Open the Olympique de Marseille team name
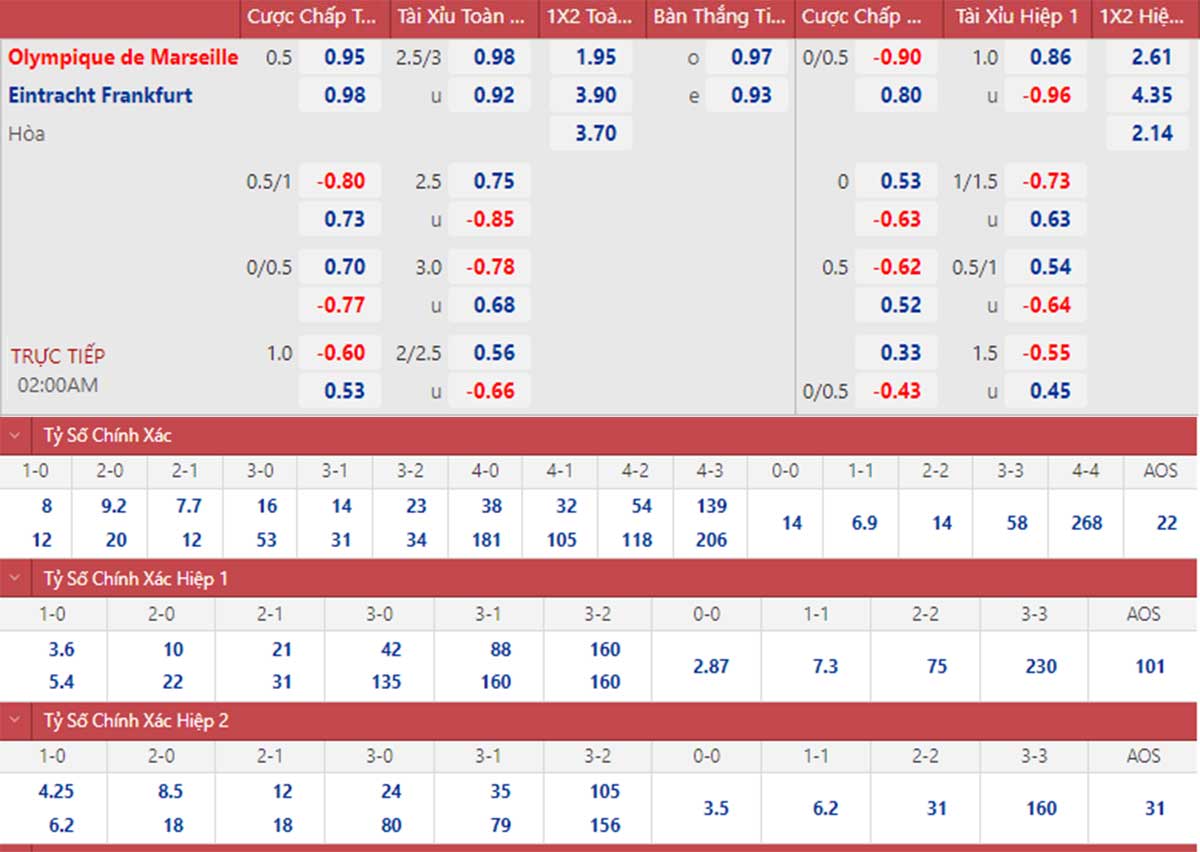The width and height of the screenshot is (1200, 852). click(124, 57)
